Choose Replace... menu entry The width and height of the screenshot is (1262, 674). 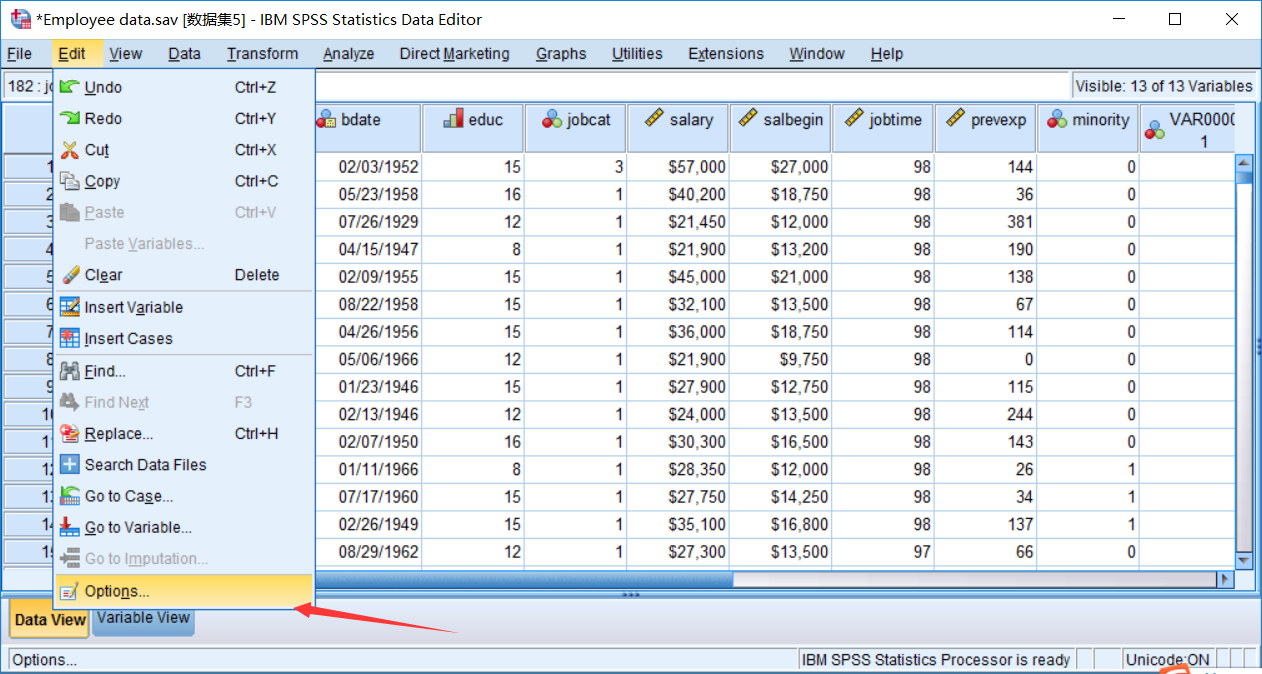[184, 433]
